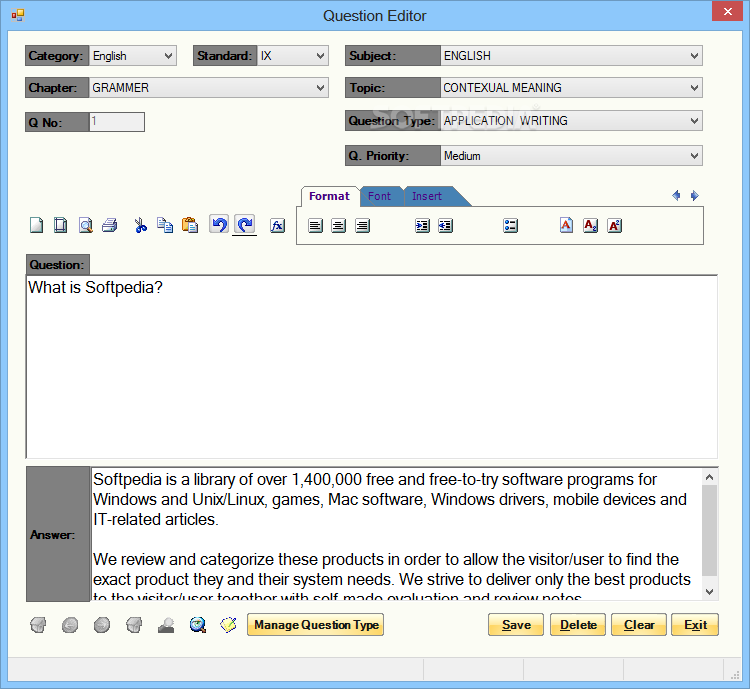The height and width of the screenshot is (689, 750).
Task: Open the Standard dropdown showing IX
Action: [x=293, y=56]
